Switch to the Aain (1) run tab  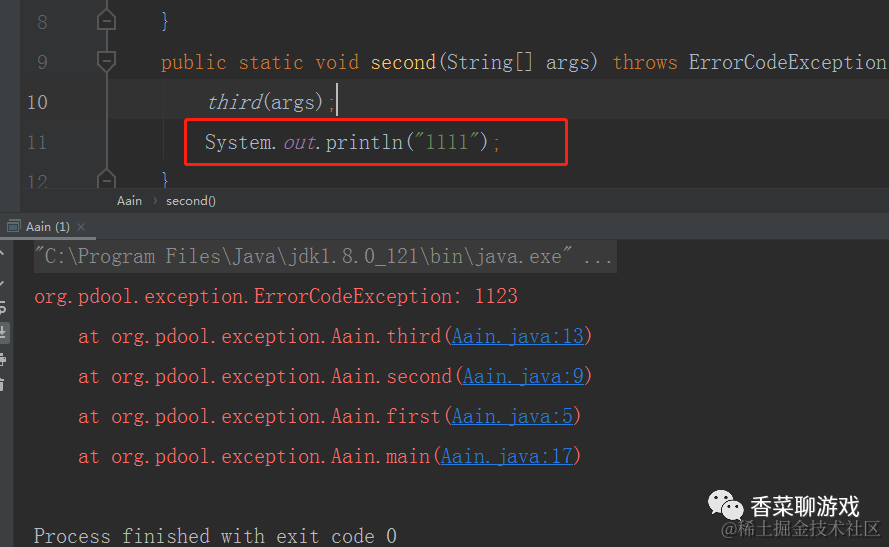pyautogui.click(x=48, y=227)
